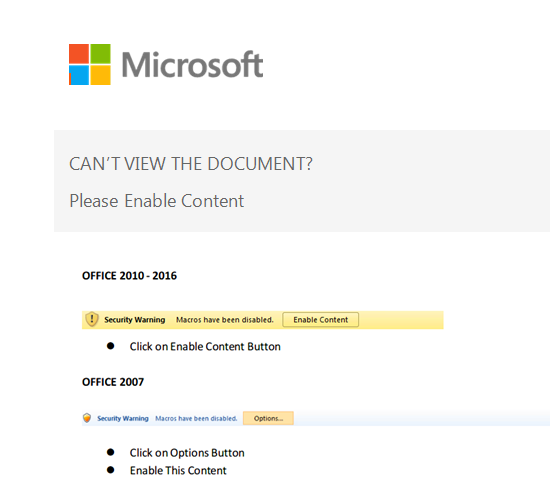Click 'Enable This Content' bullet text
This screenshot has width=550, height=504.
pos(178,470)
